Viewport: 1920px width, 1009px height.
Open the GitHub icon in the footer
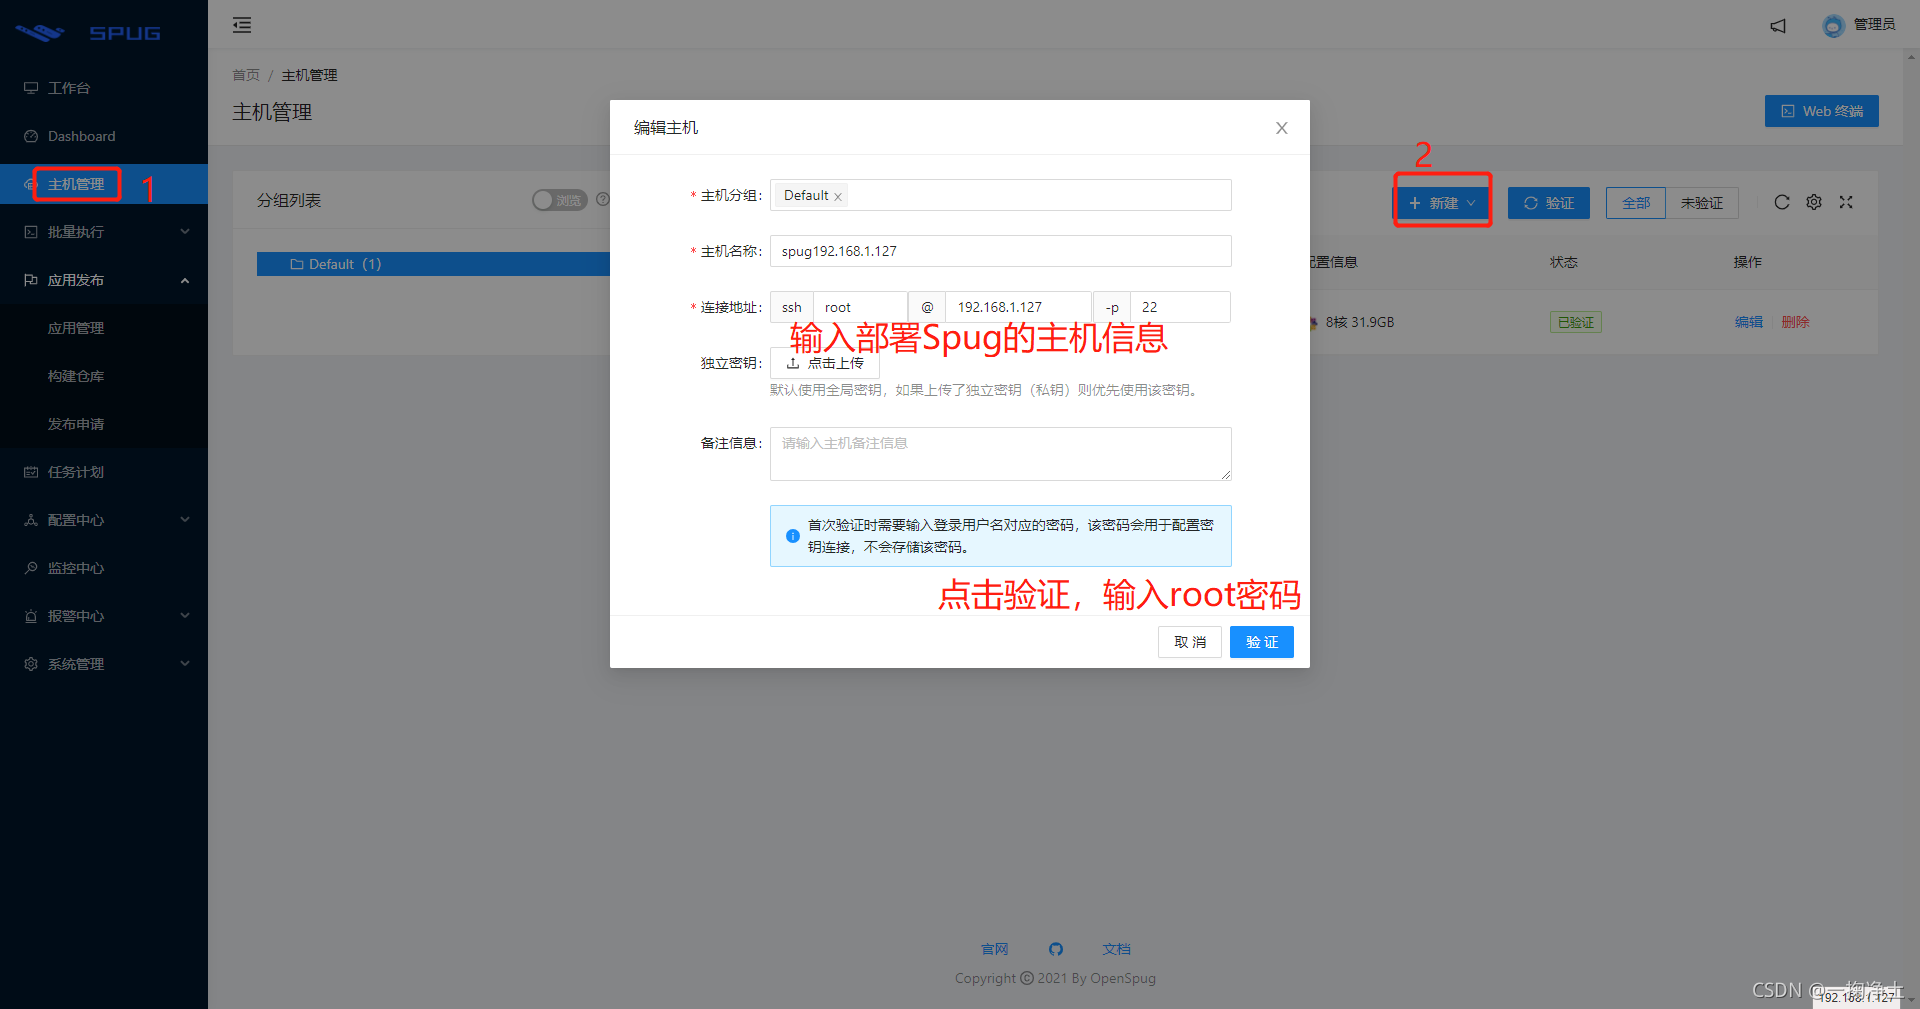point(1056,949)
